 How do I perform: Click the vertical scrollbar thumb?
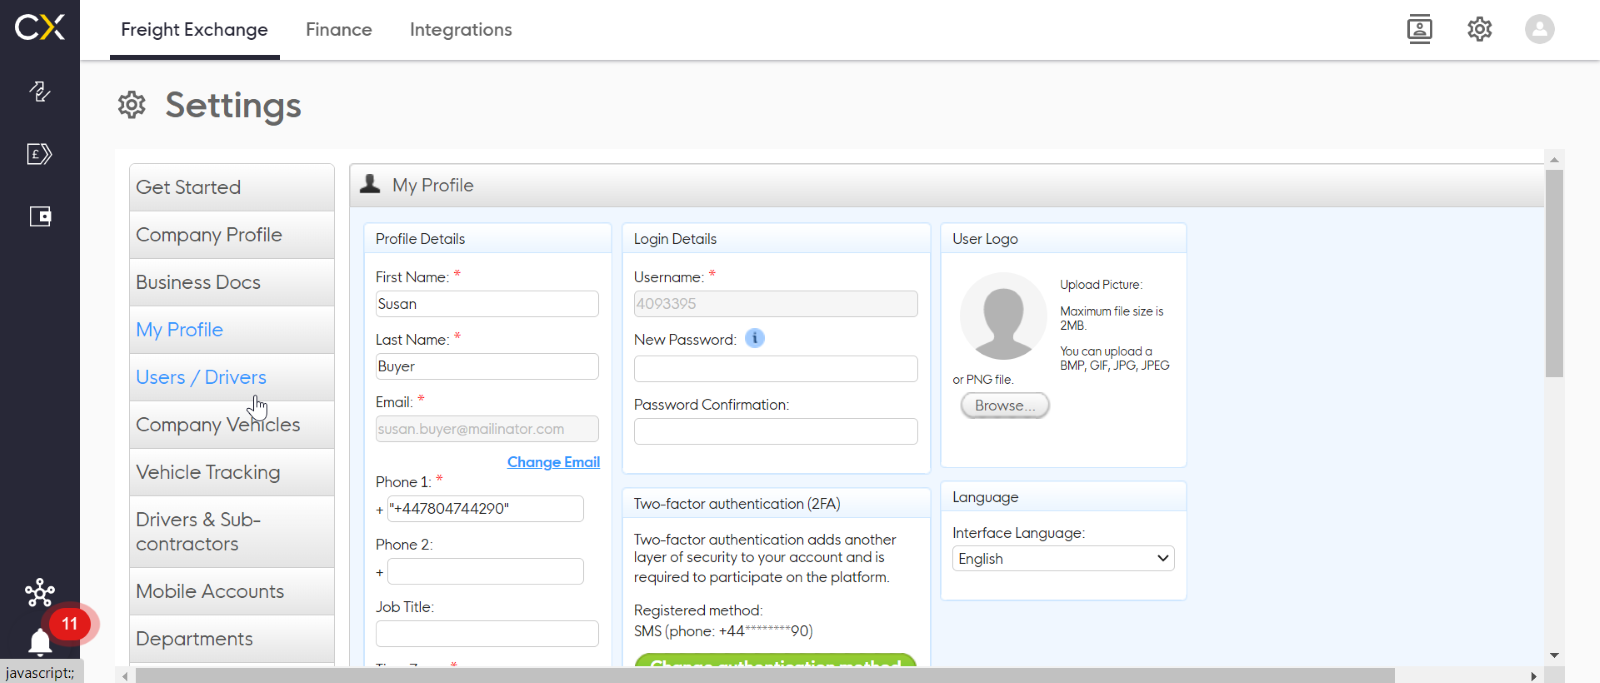point(1554,273)
